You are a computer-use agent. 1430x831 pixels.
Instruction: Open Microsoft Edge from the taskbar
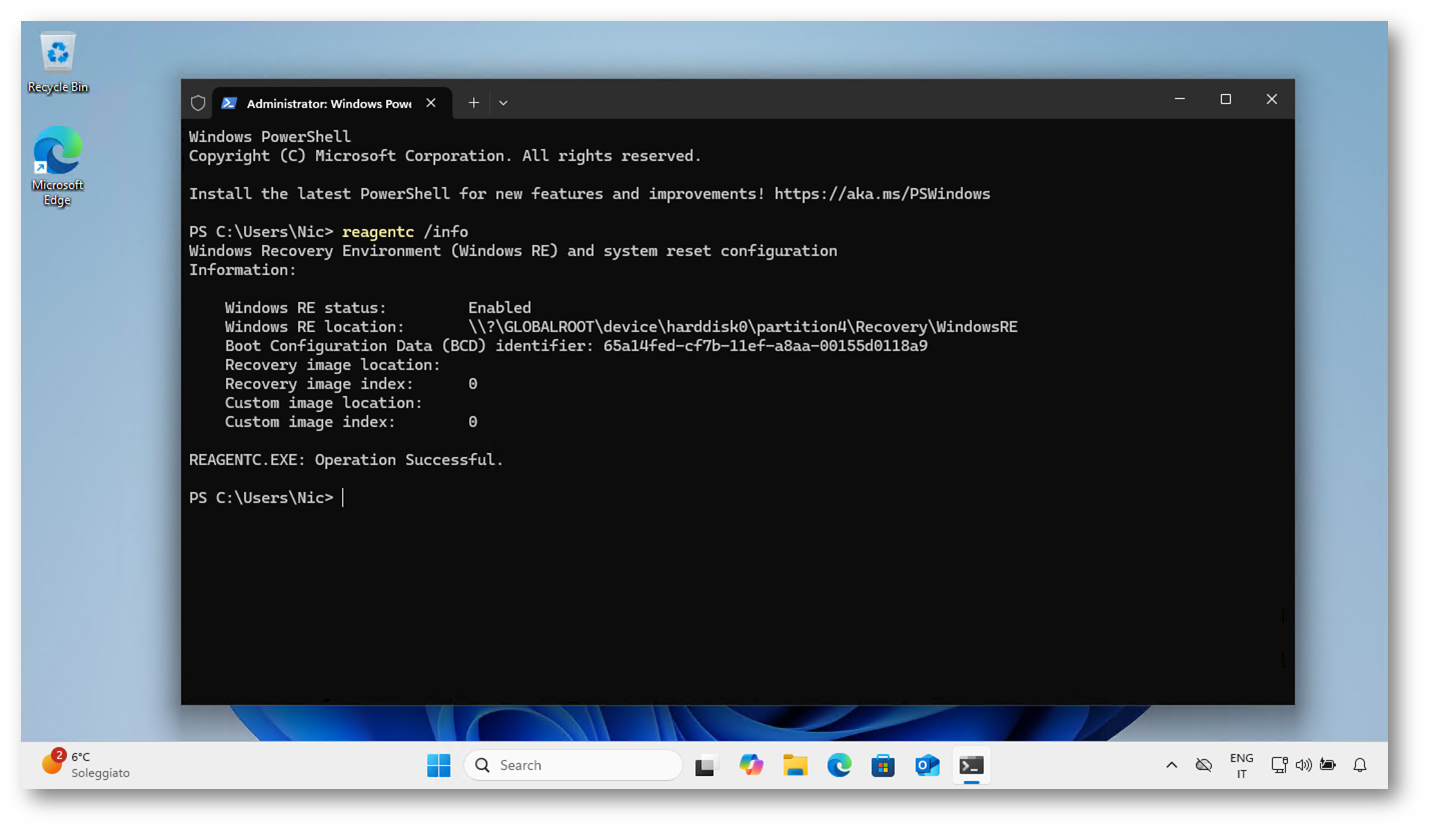(839, 765)
